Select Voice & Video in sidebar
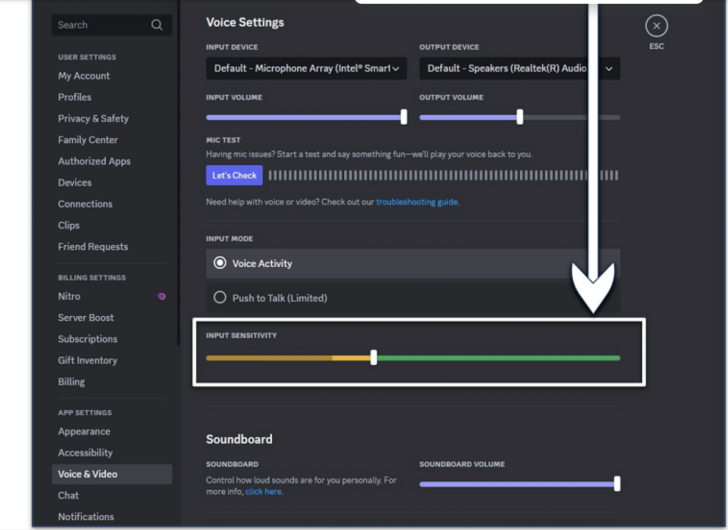This screenshot has height=530, width=728. coord(112,474)
